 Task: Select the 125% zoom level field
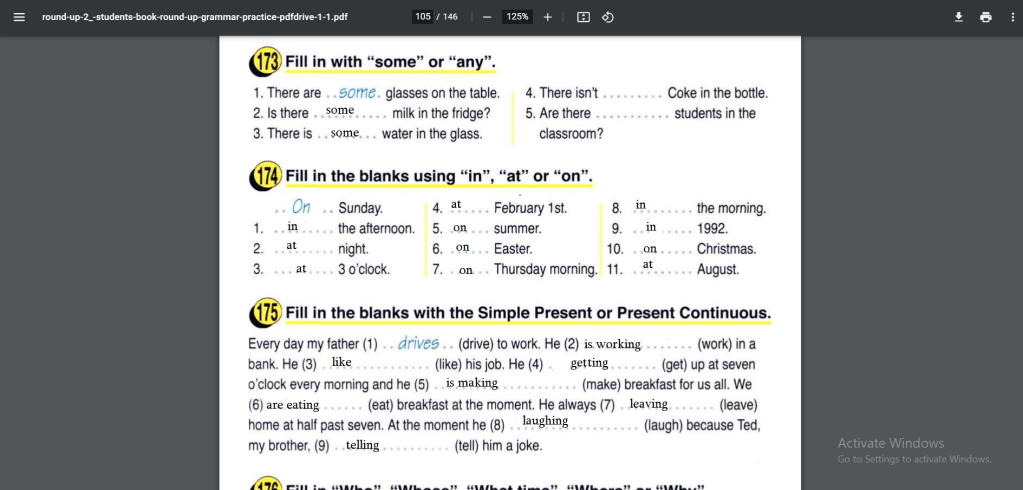[517, 17]
